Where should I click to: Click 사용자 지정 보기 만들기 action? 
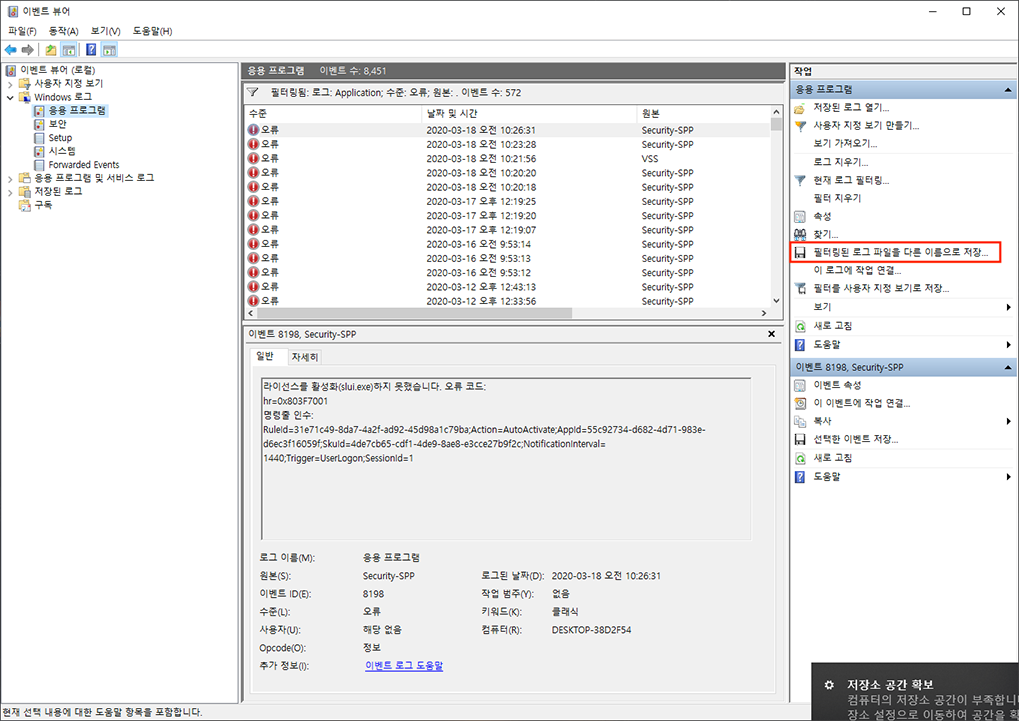click(866, 125)
